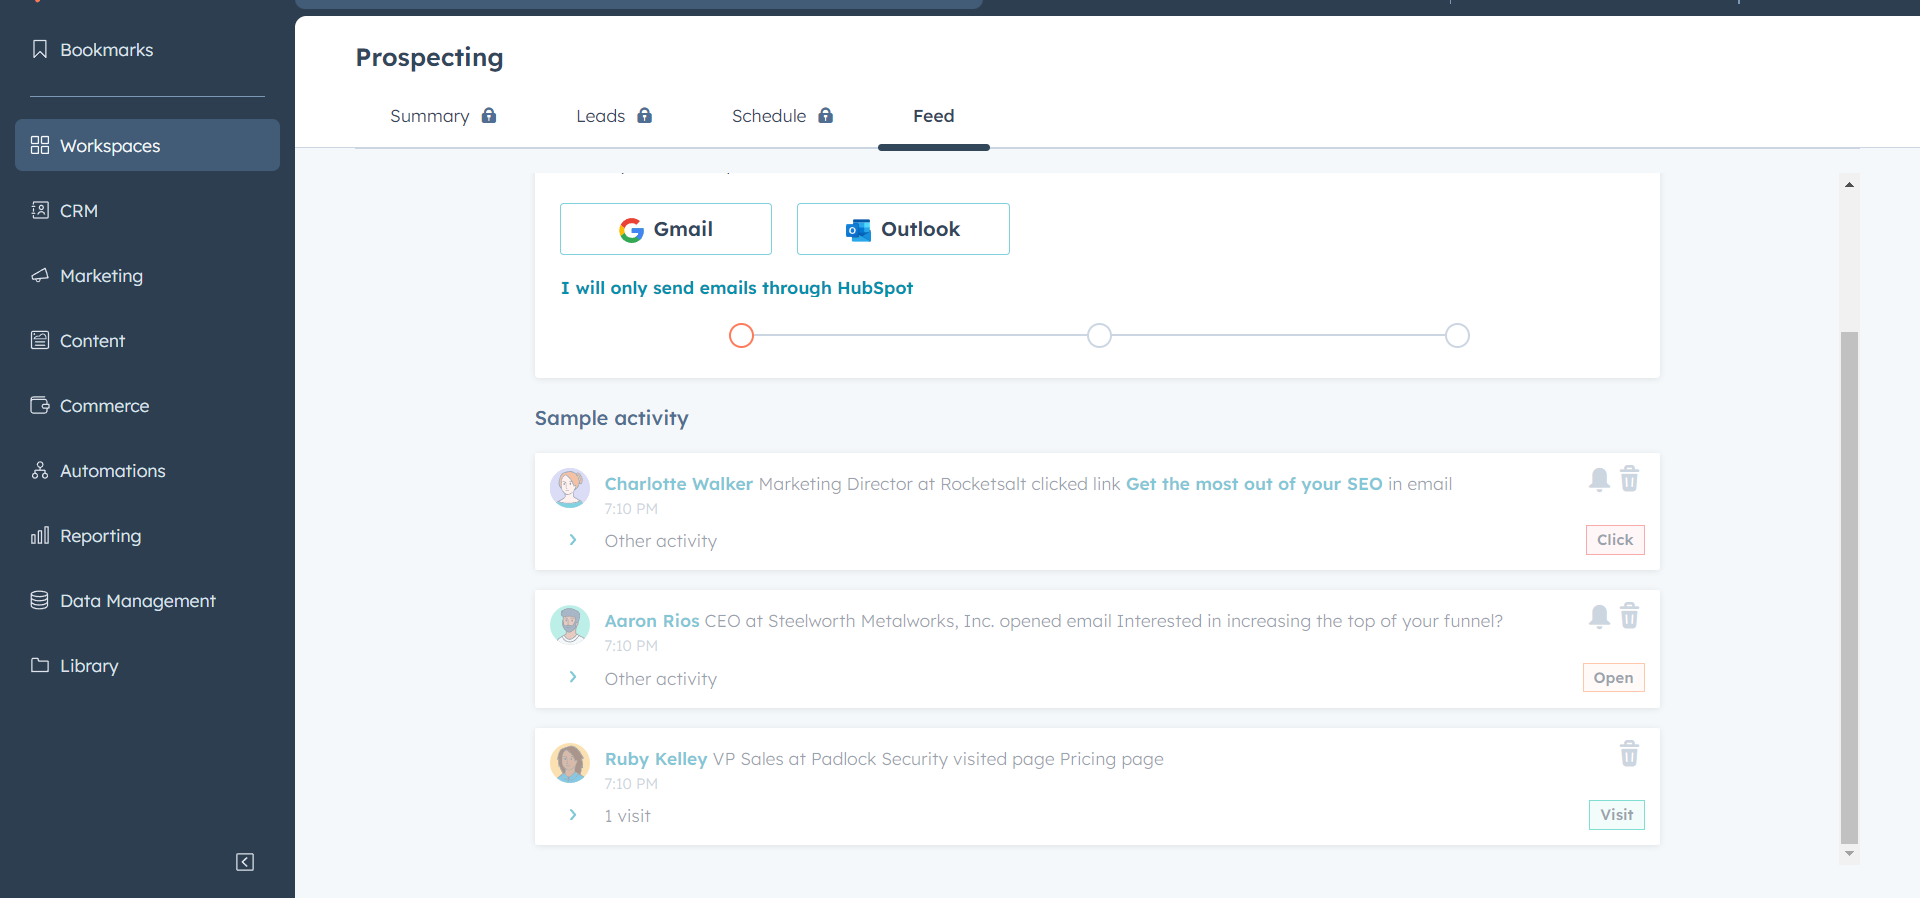Select the Feed tab
The height and width of the screenshot is (898, 1920).
pyautogui.click(x=934, y=116)
